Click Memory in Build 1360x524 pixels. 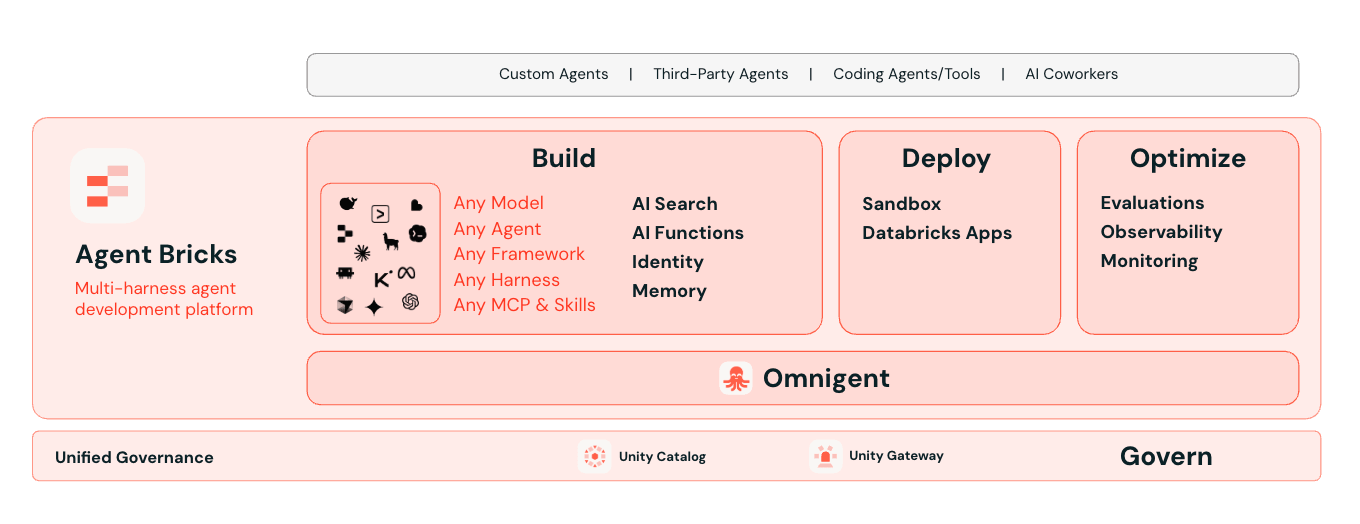tap(669, 291)
